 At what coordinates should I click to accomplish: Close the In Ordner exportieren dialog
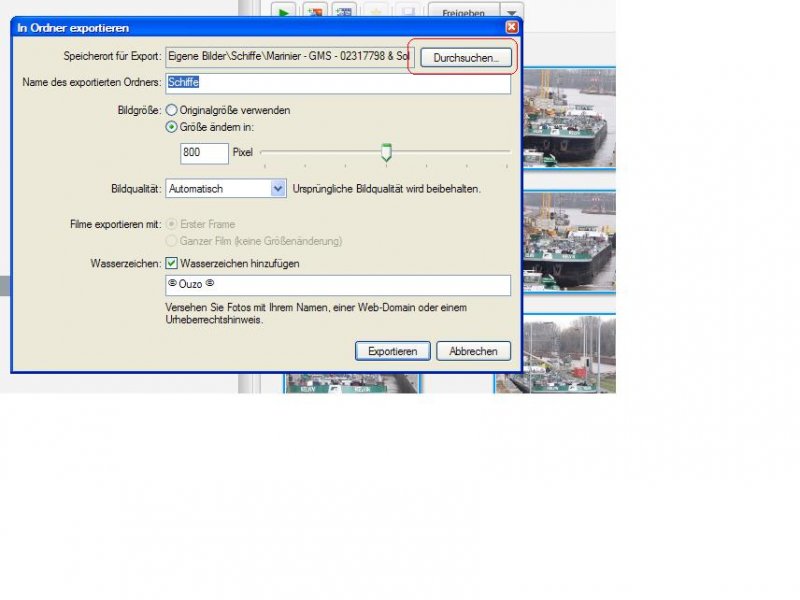tap(512, 28)
